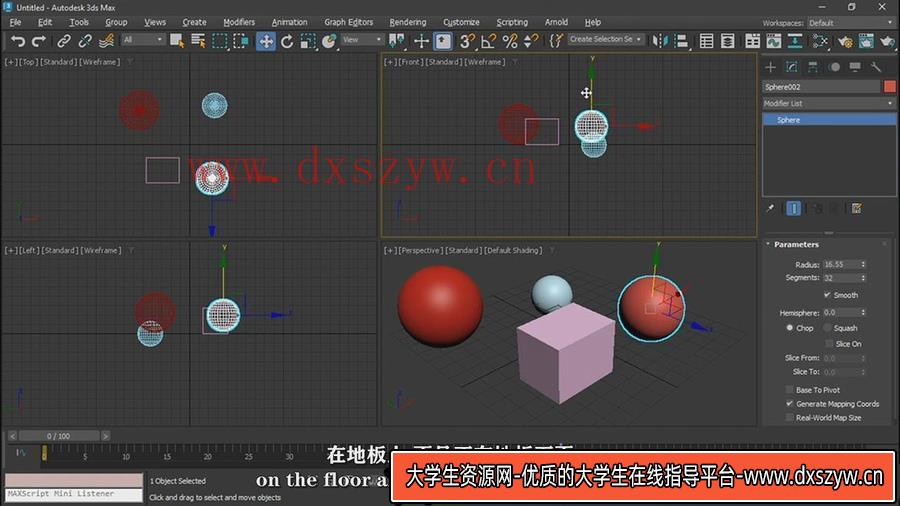Toggle Generate Mapping Coords checkbox
The height and width of the screenshot is (506, 900).
click(x=790, y=404)
